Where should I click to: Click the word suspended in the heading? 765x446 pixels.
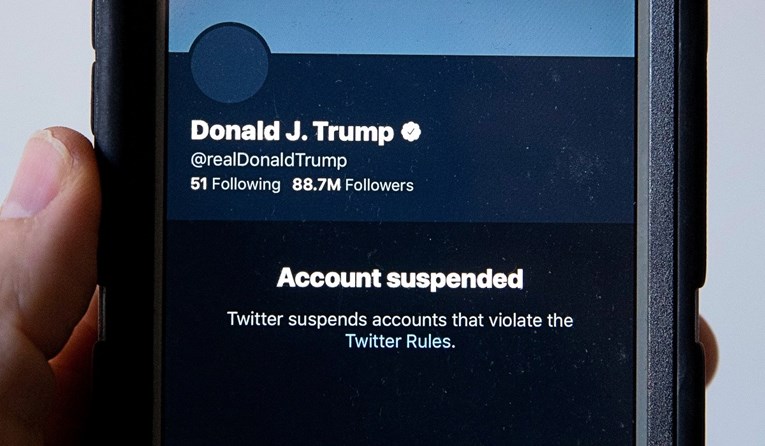(x=455, y=280)
